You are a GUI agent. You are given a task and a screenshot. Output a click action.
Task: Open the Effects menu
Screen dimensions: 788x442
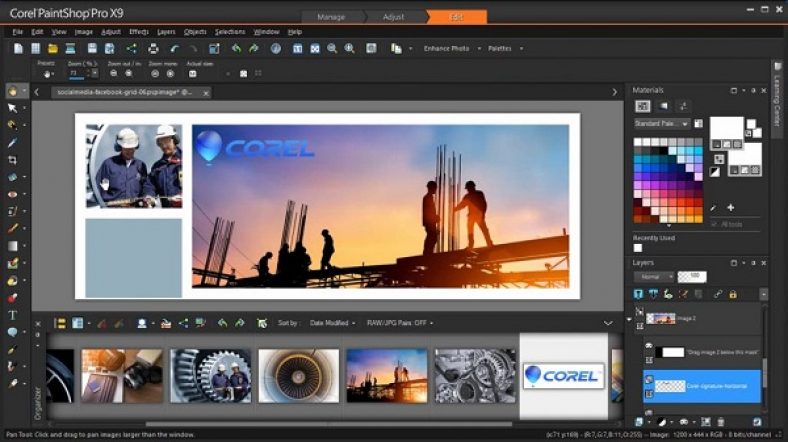tap(139, 32)
